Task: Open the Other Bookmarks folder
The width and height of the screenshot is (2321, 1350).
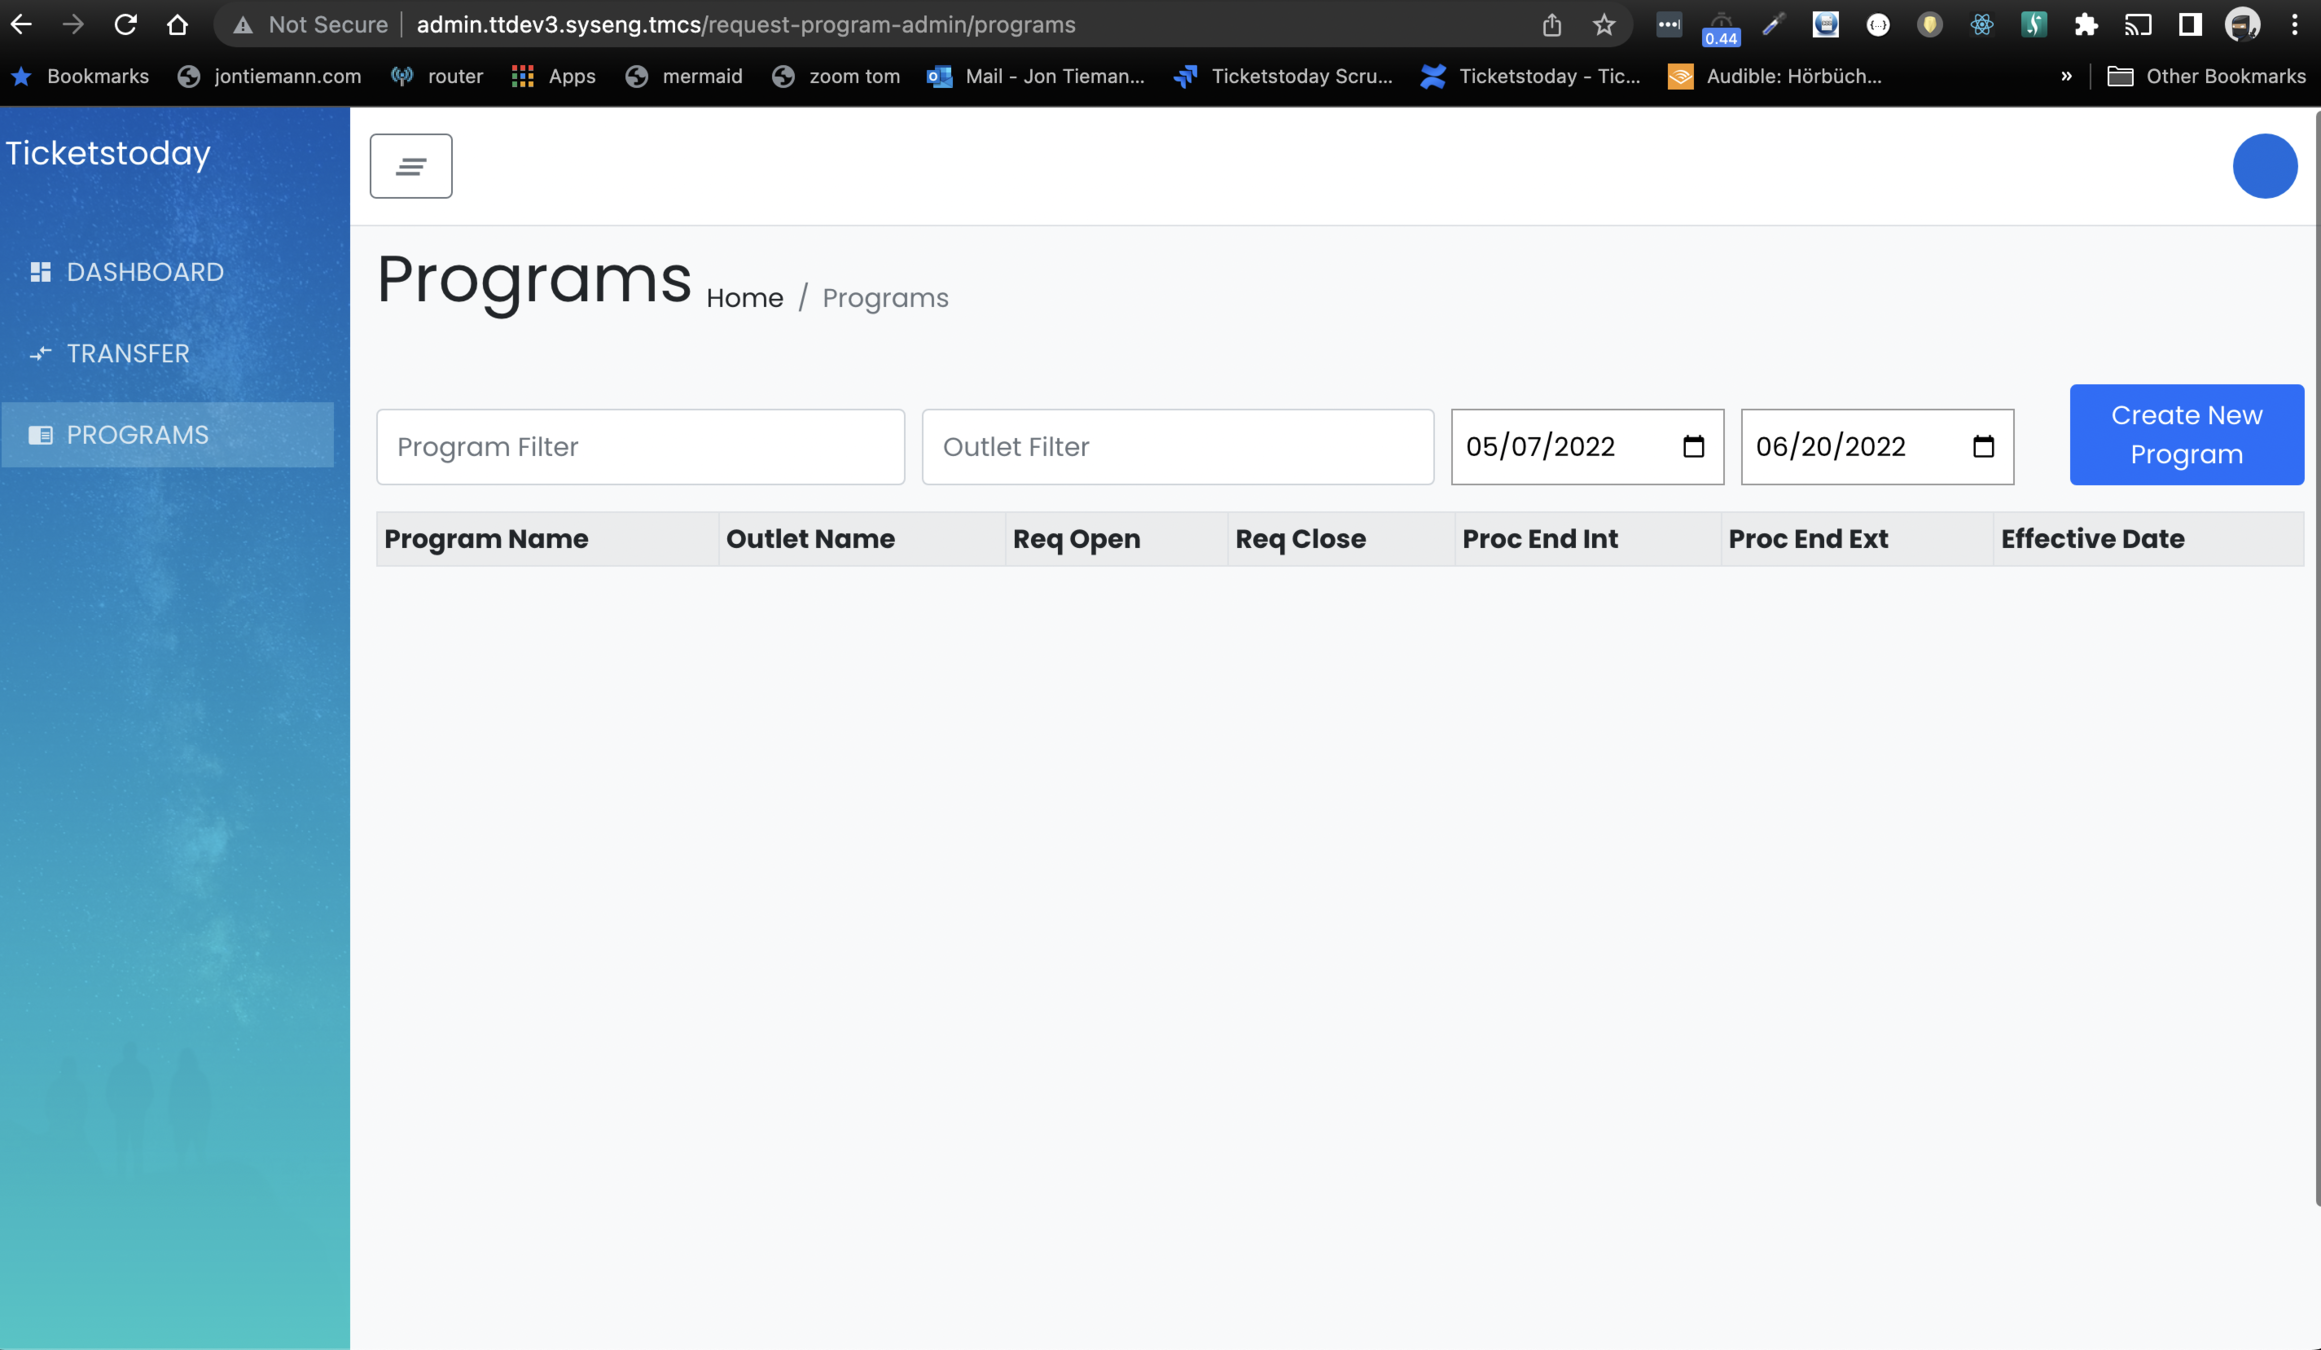Action: [2206, 76]
